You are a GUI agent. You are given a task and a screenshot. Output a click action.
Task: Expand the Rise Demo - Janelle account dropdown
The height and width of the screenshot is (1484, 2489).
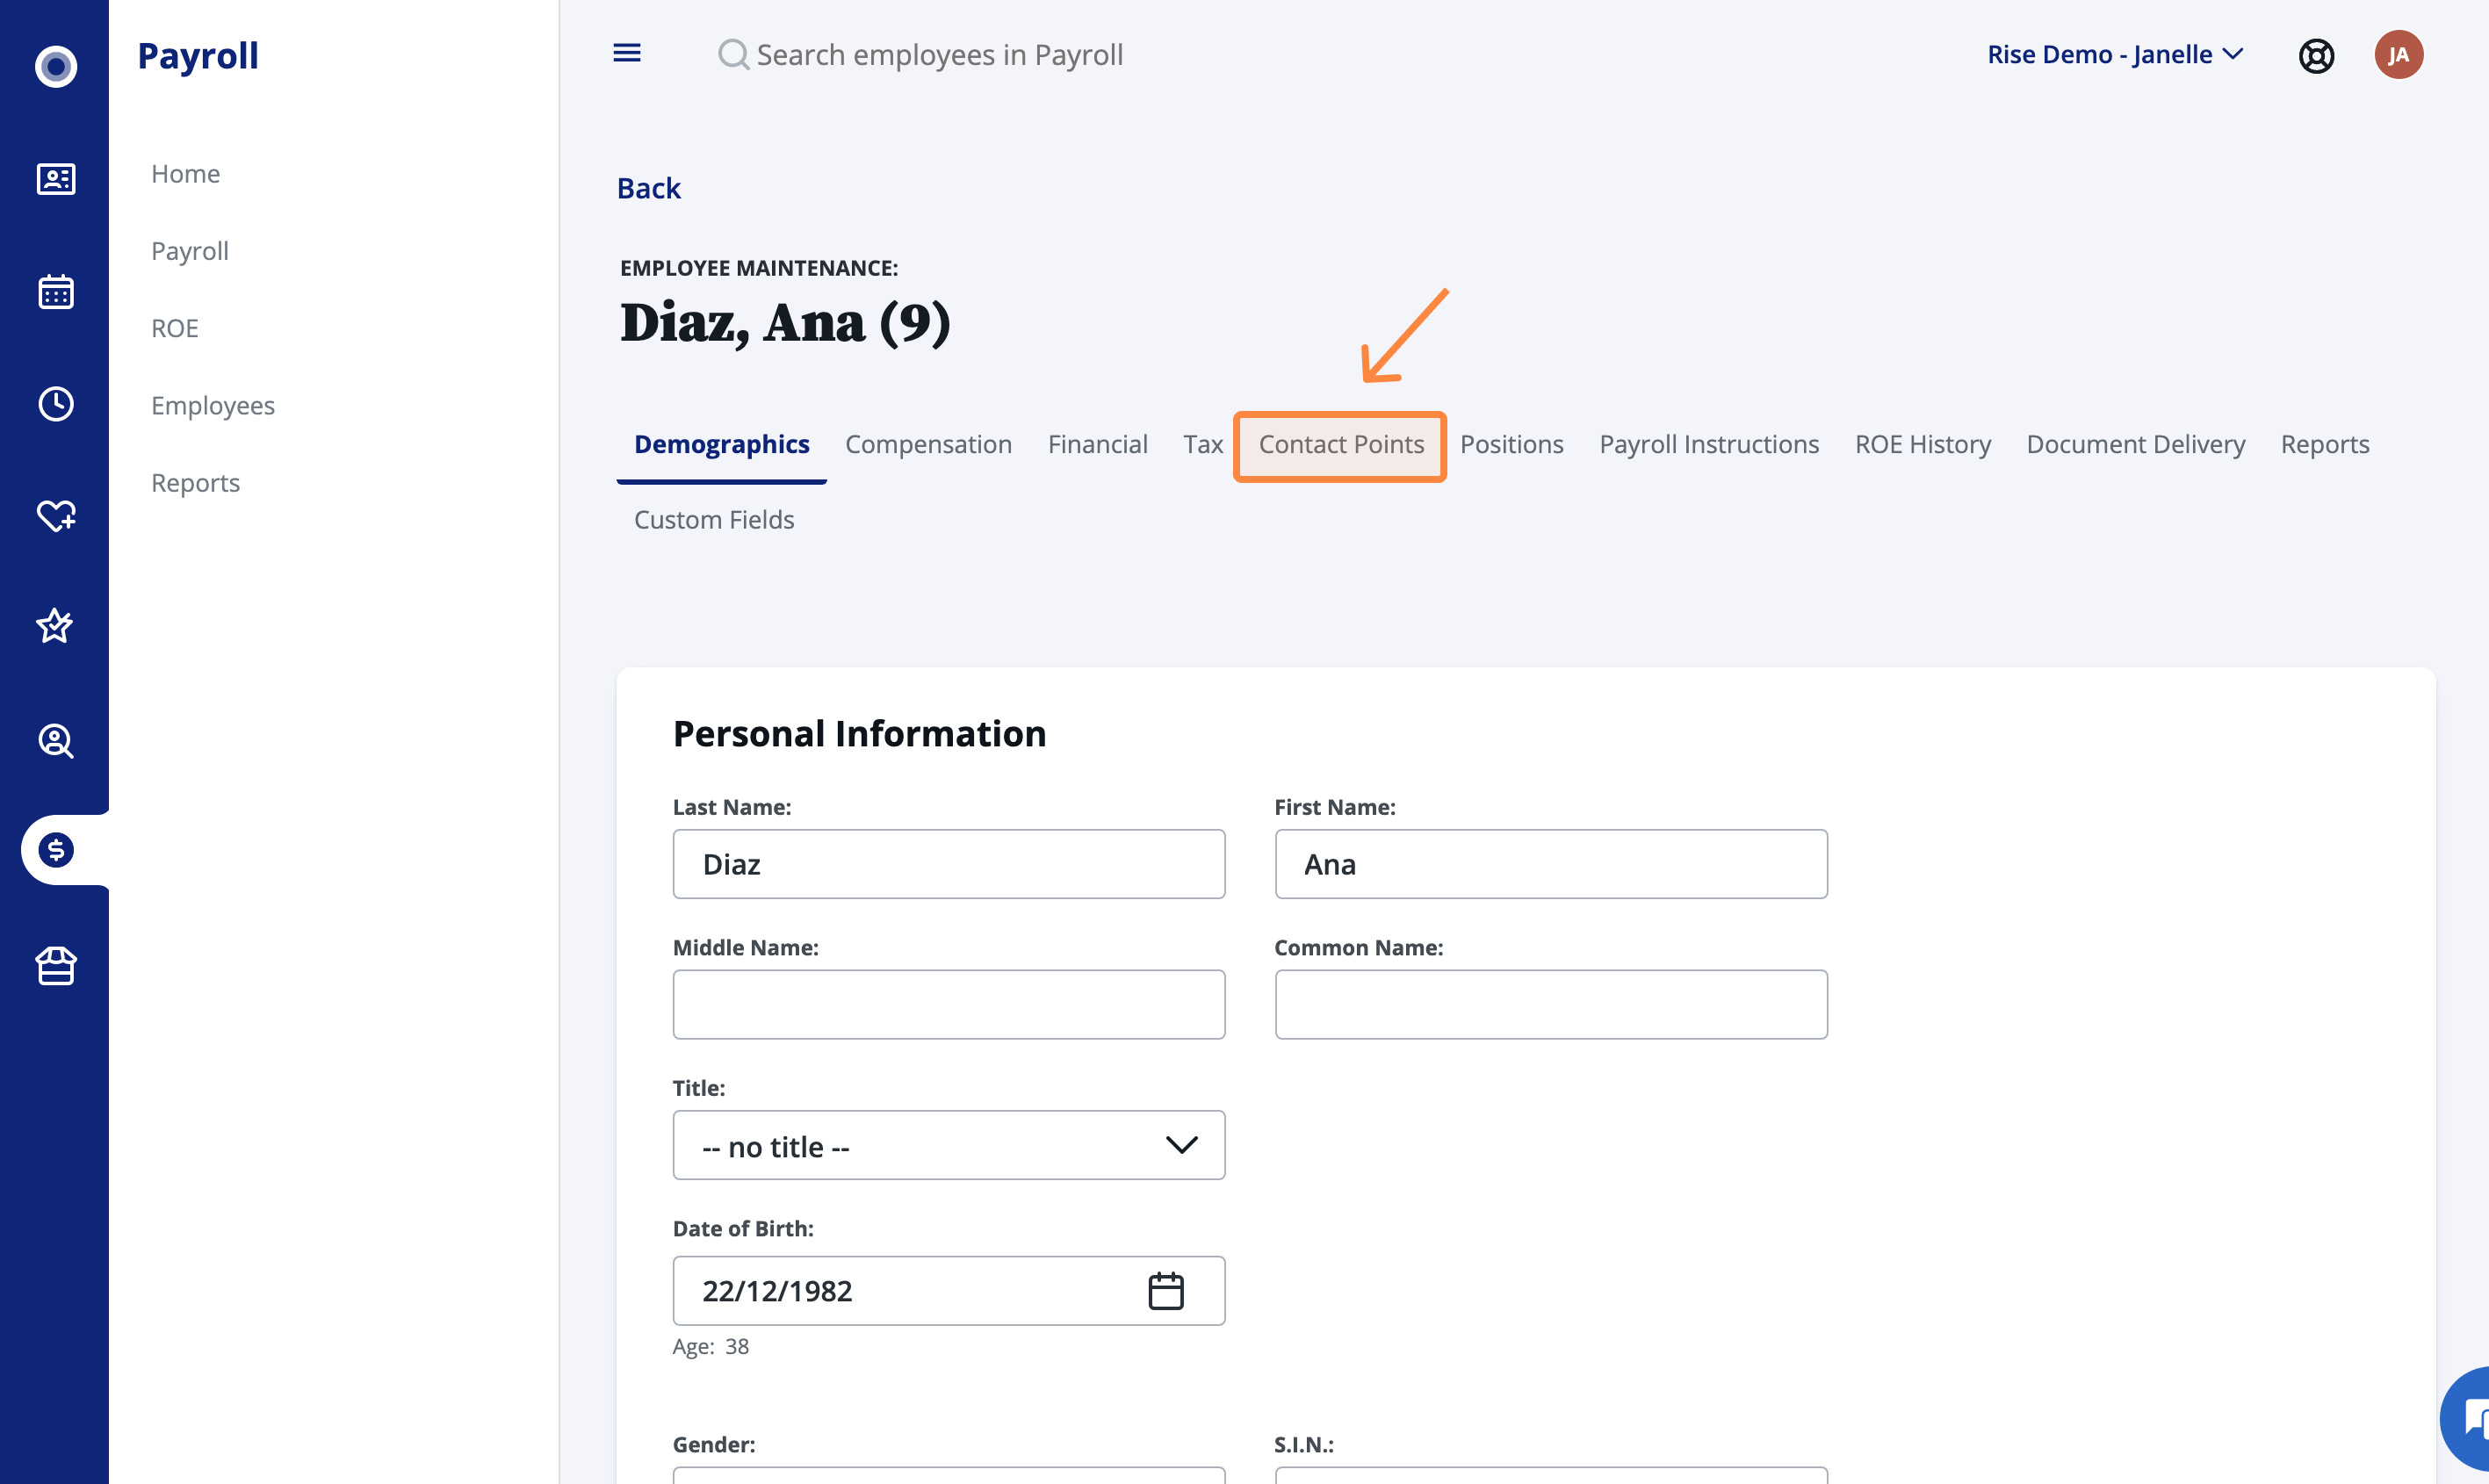pos(2116,54)
